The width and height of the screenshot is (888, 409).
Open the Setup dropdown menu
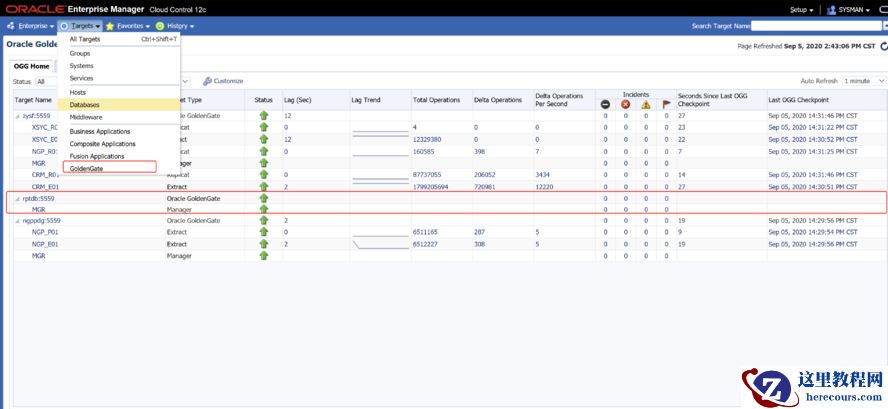(x=801, y=9)
